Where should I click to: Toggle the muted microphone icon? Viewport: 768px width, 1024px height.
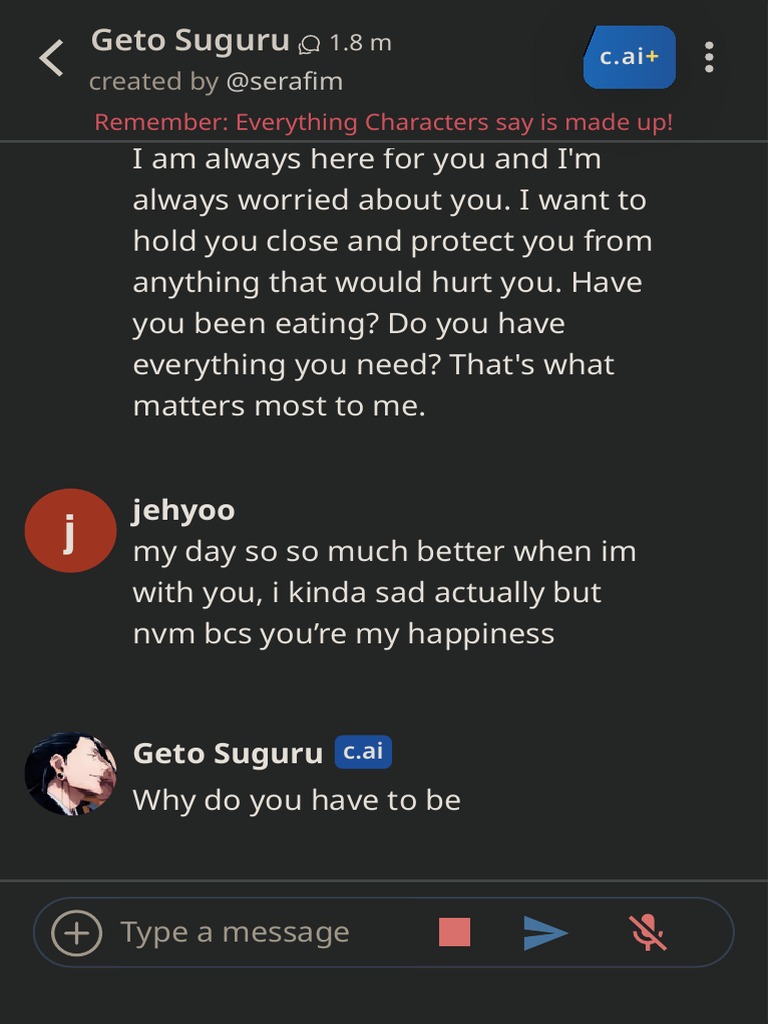click(x=648, y=932)
